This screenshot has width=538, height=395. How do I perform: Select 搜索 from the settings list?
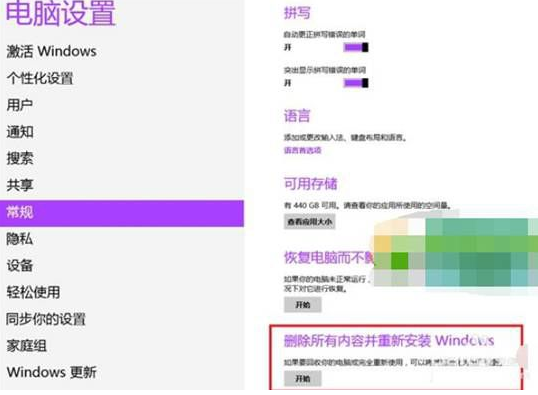click(20, 158)
